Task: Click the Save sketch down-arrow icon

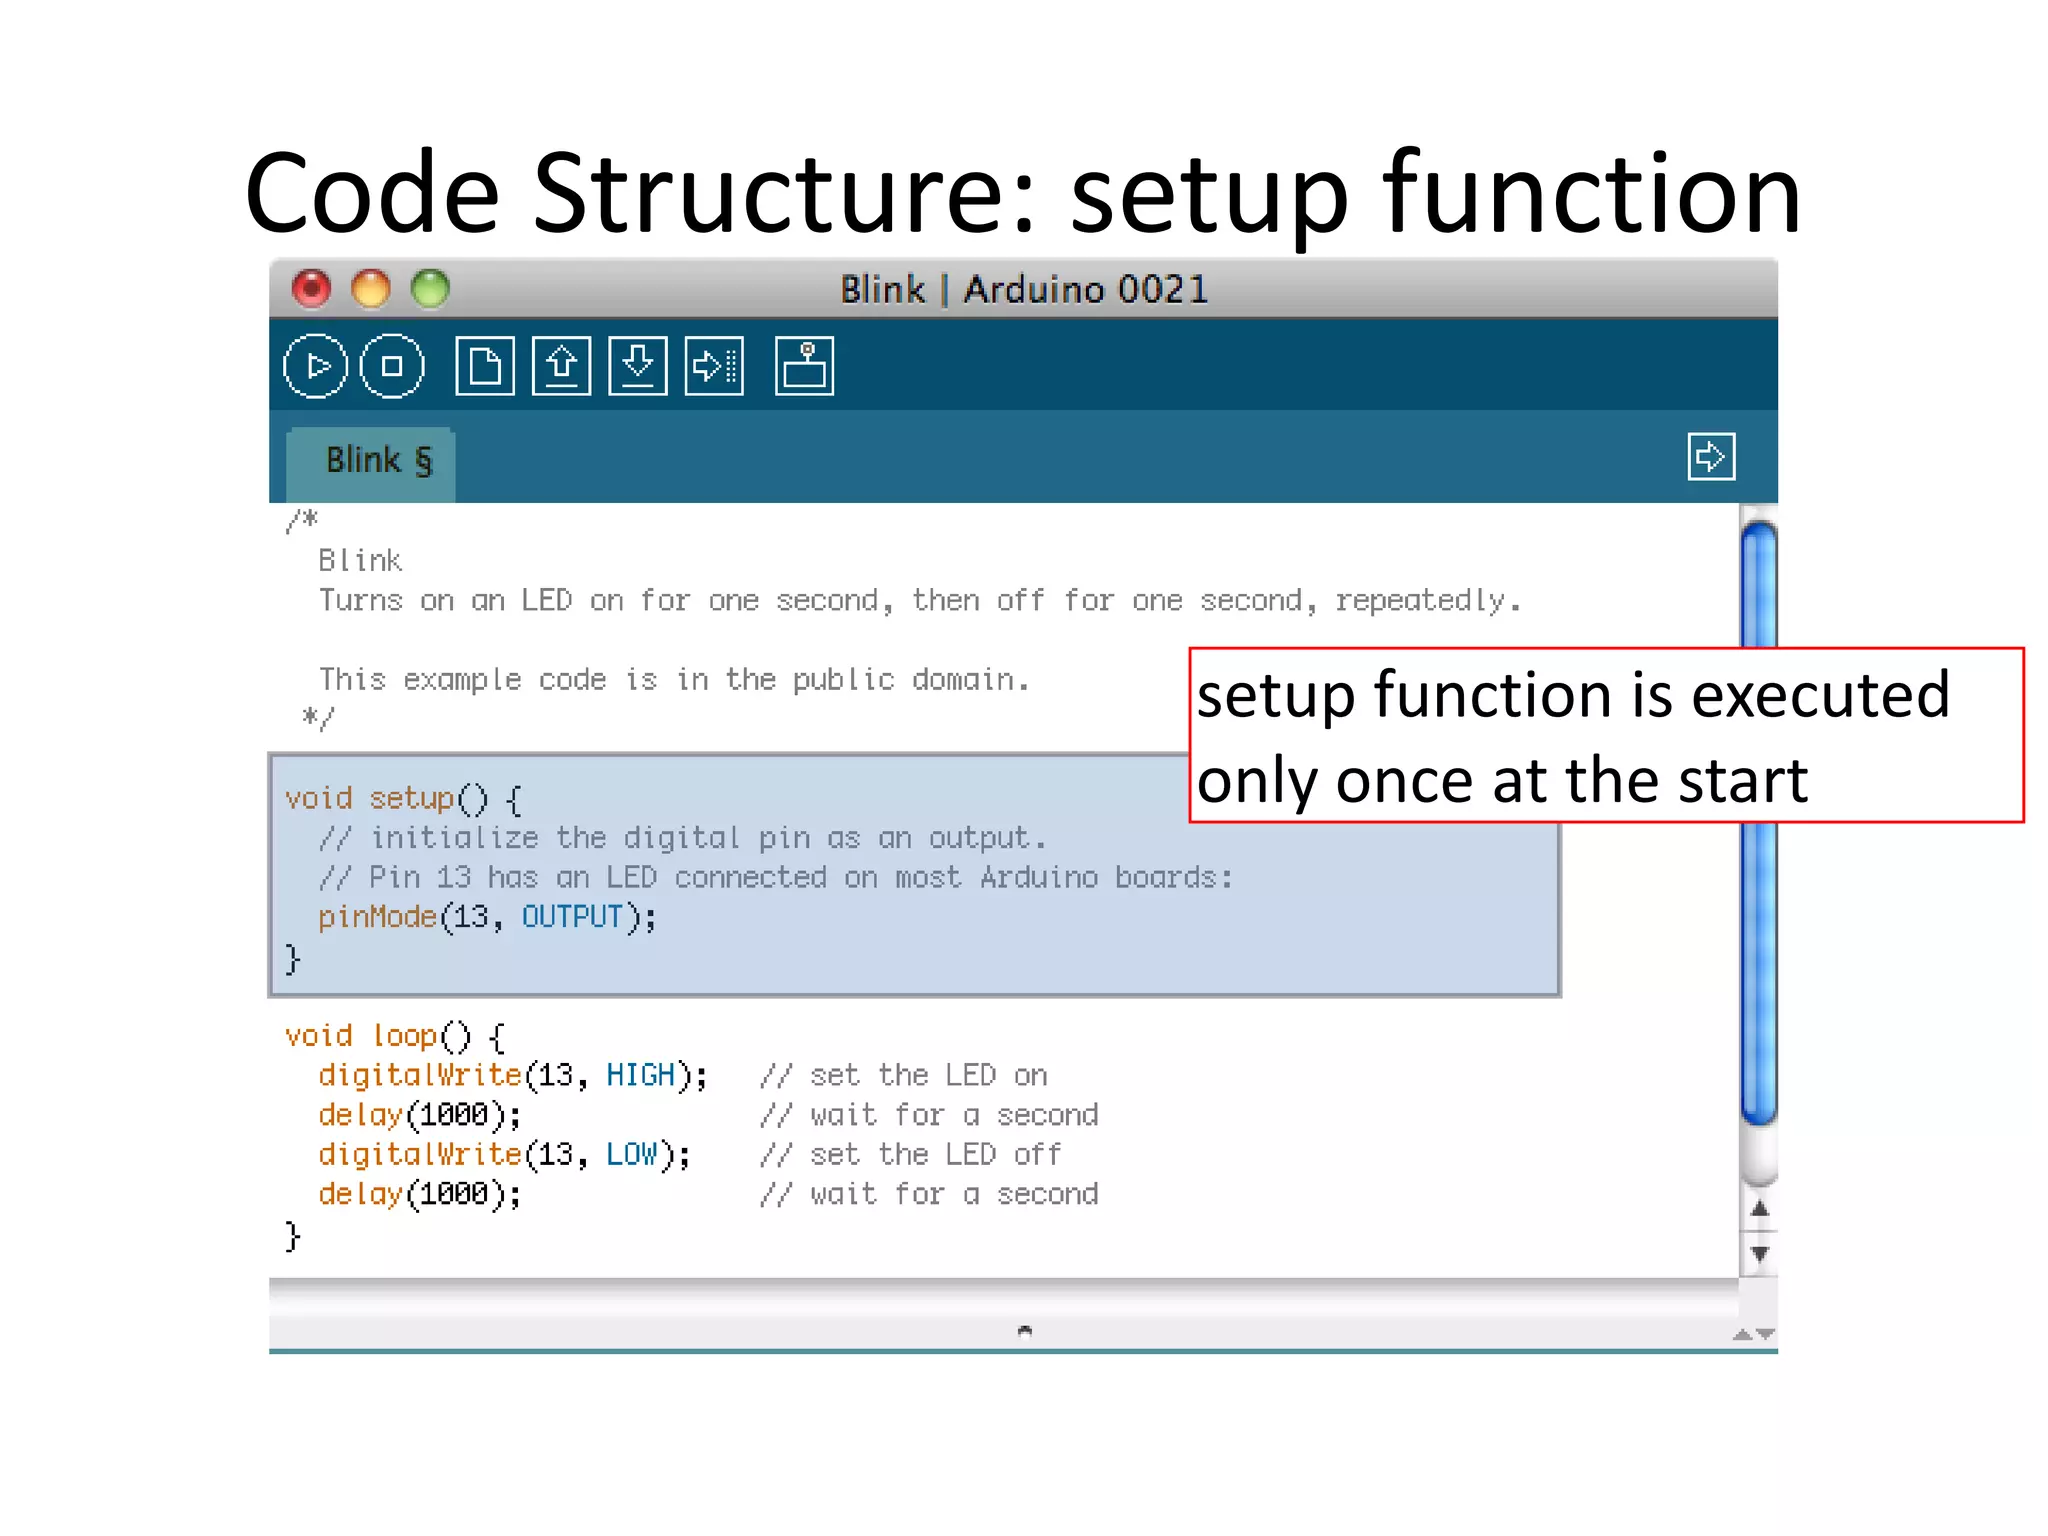Action: 638,366
